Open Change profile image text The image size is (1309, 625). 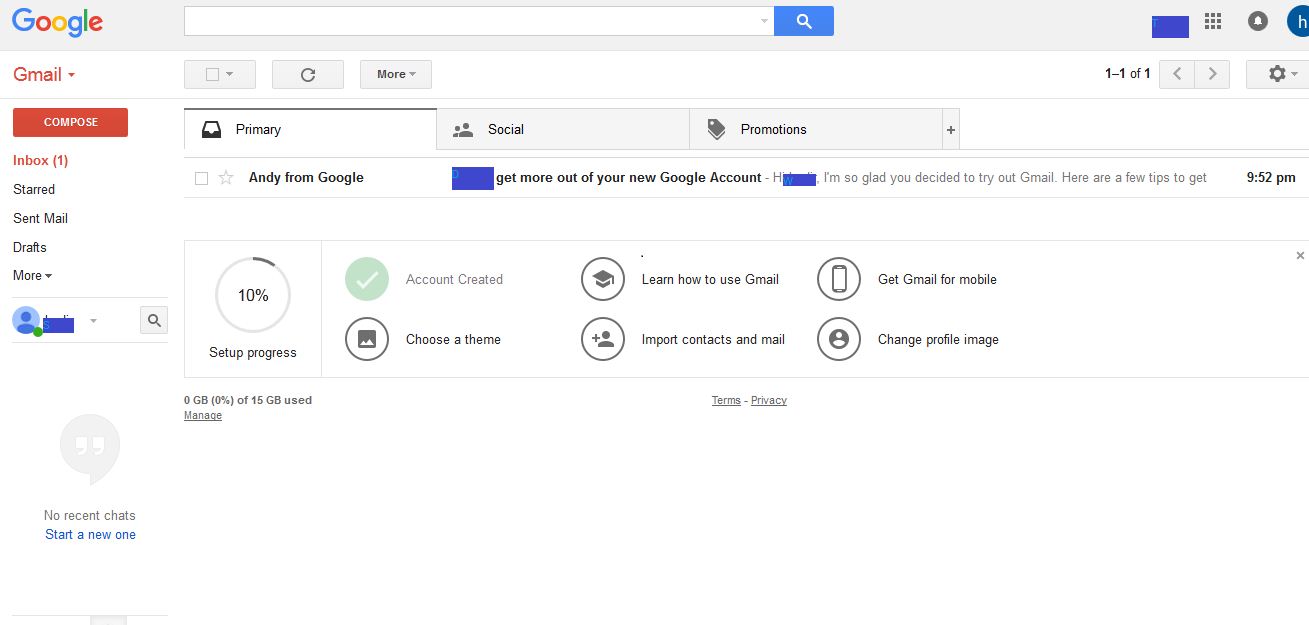938,340
